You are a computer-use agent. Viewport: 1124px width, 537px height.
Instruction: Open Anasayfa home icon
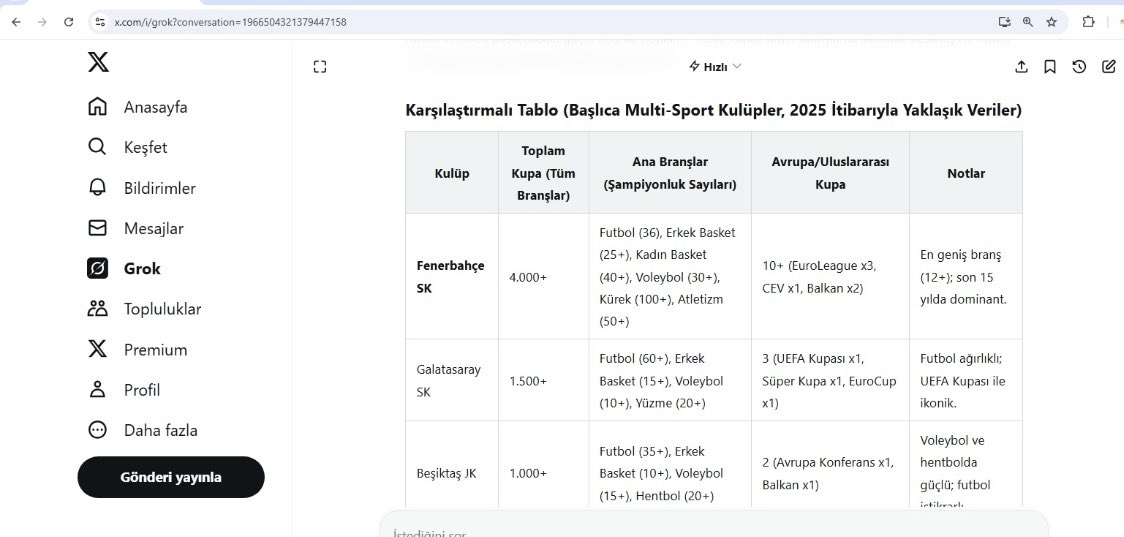click(x=97, y=107)
